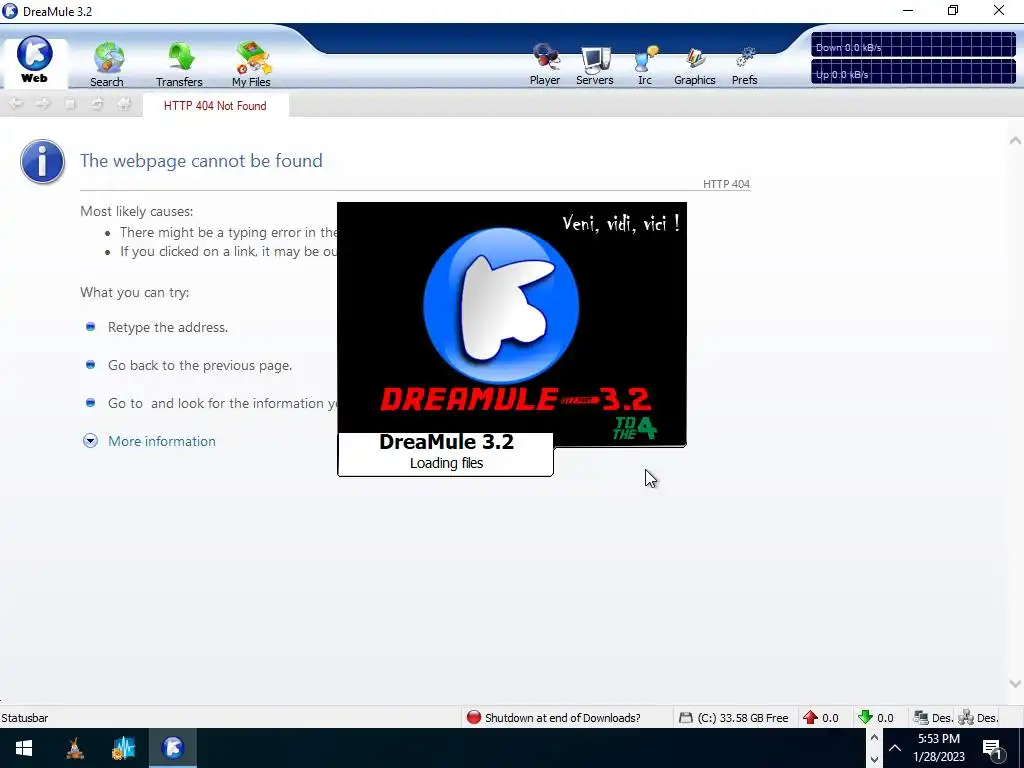Viewport: 1024px width, 768px height.
Task: Click the browser back arrow
Action: pyautogui.click(x=16, y=104)
